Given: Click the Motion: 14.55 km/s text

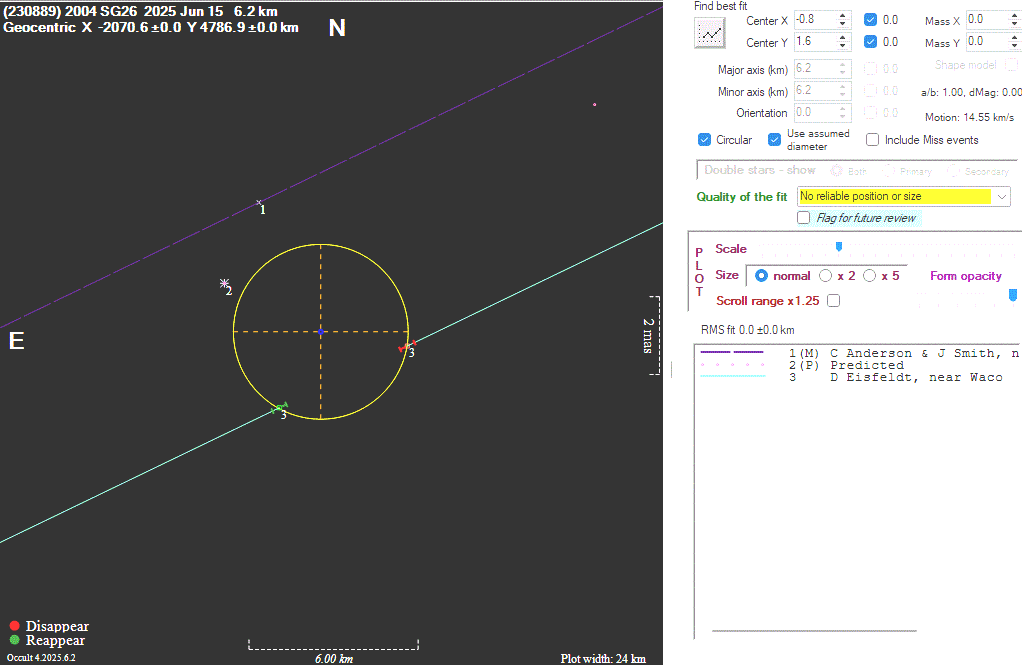Looking at the screenshot, I should point(969,117).
